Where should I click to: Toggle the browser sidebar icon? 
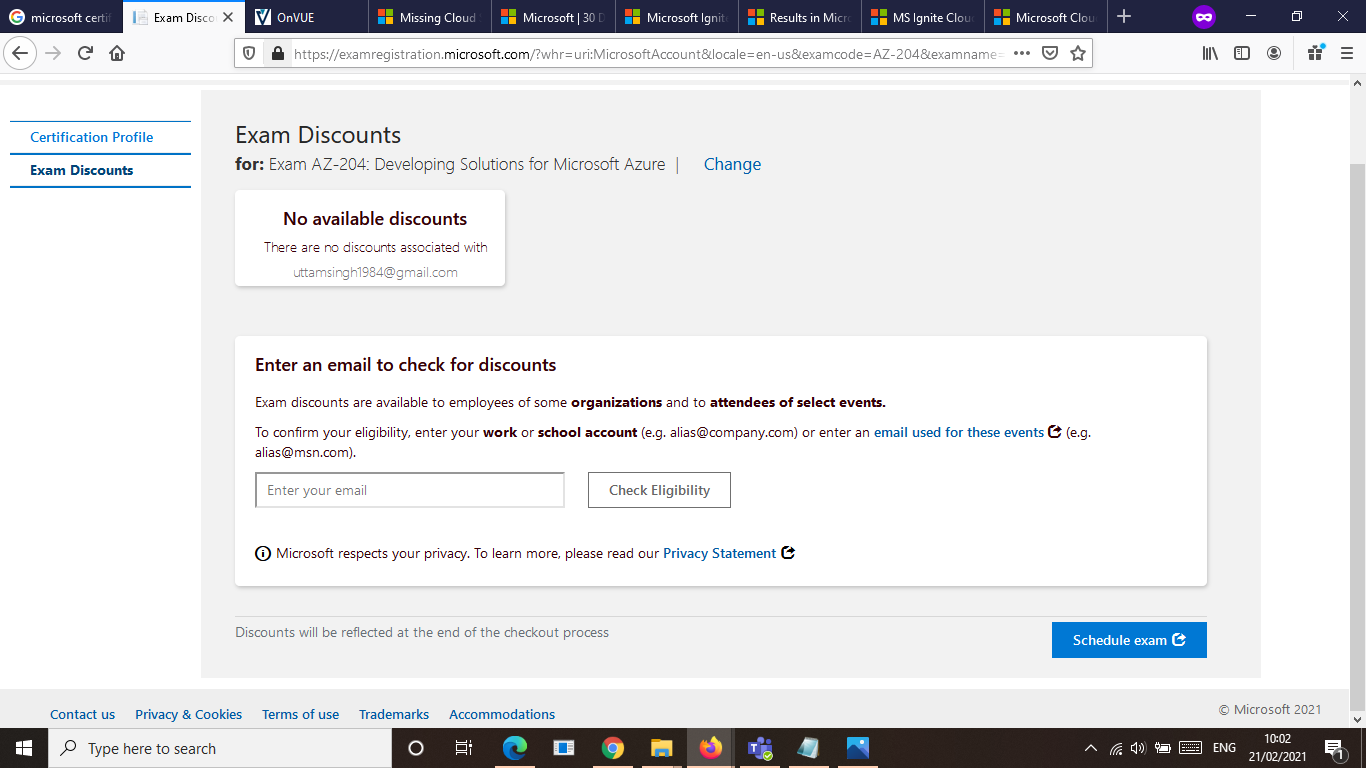point(1241,52)
